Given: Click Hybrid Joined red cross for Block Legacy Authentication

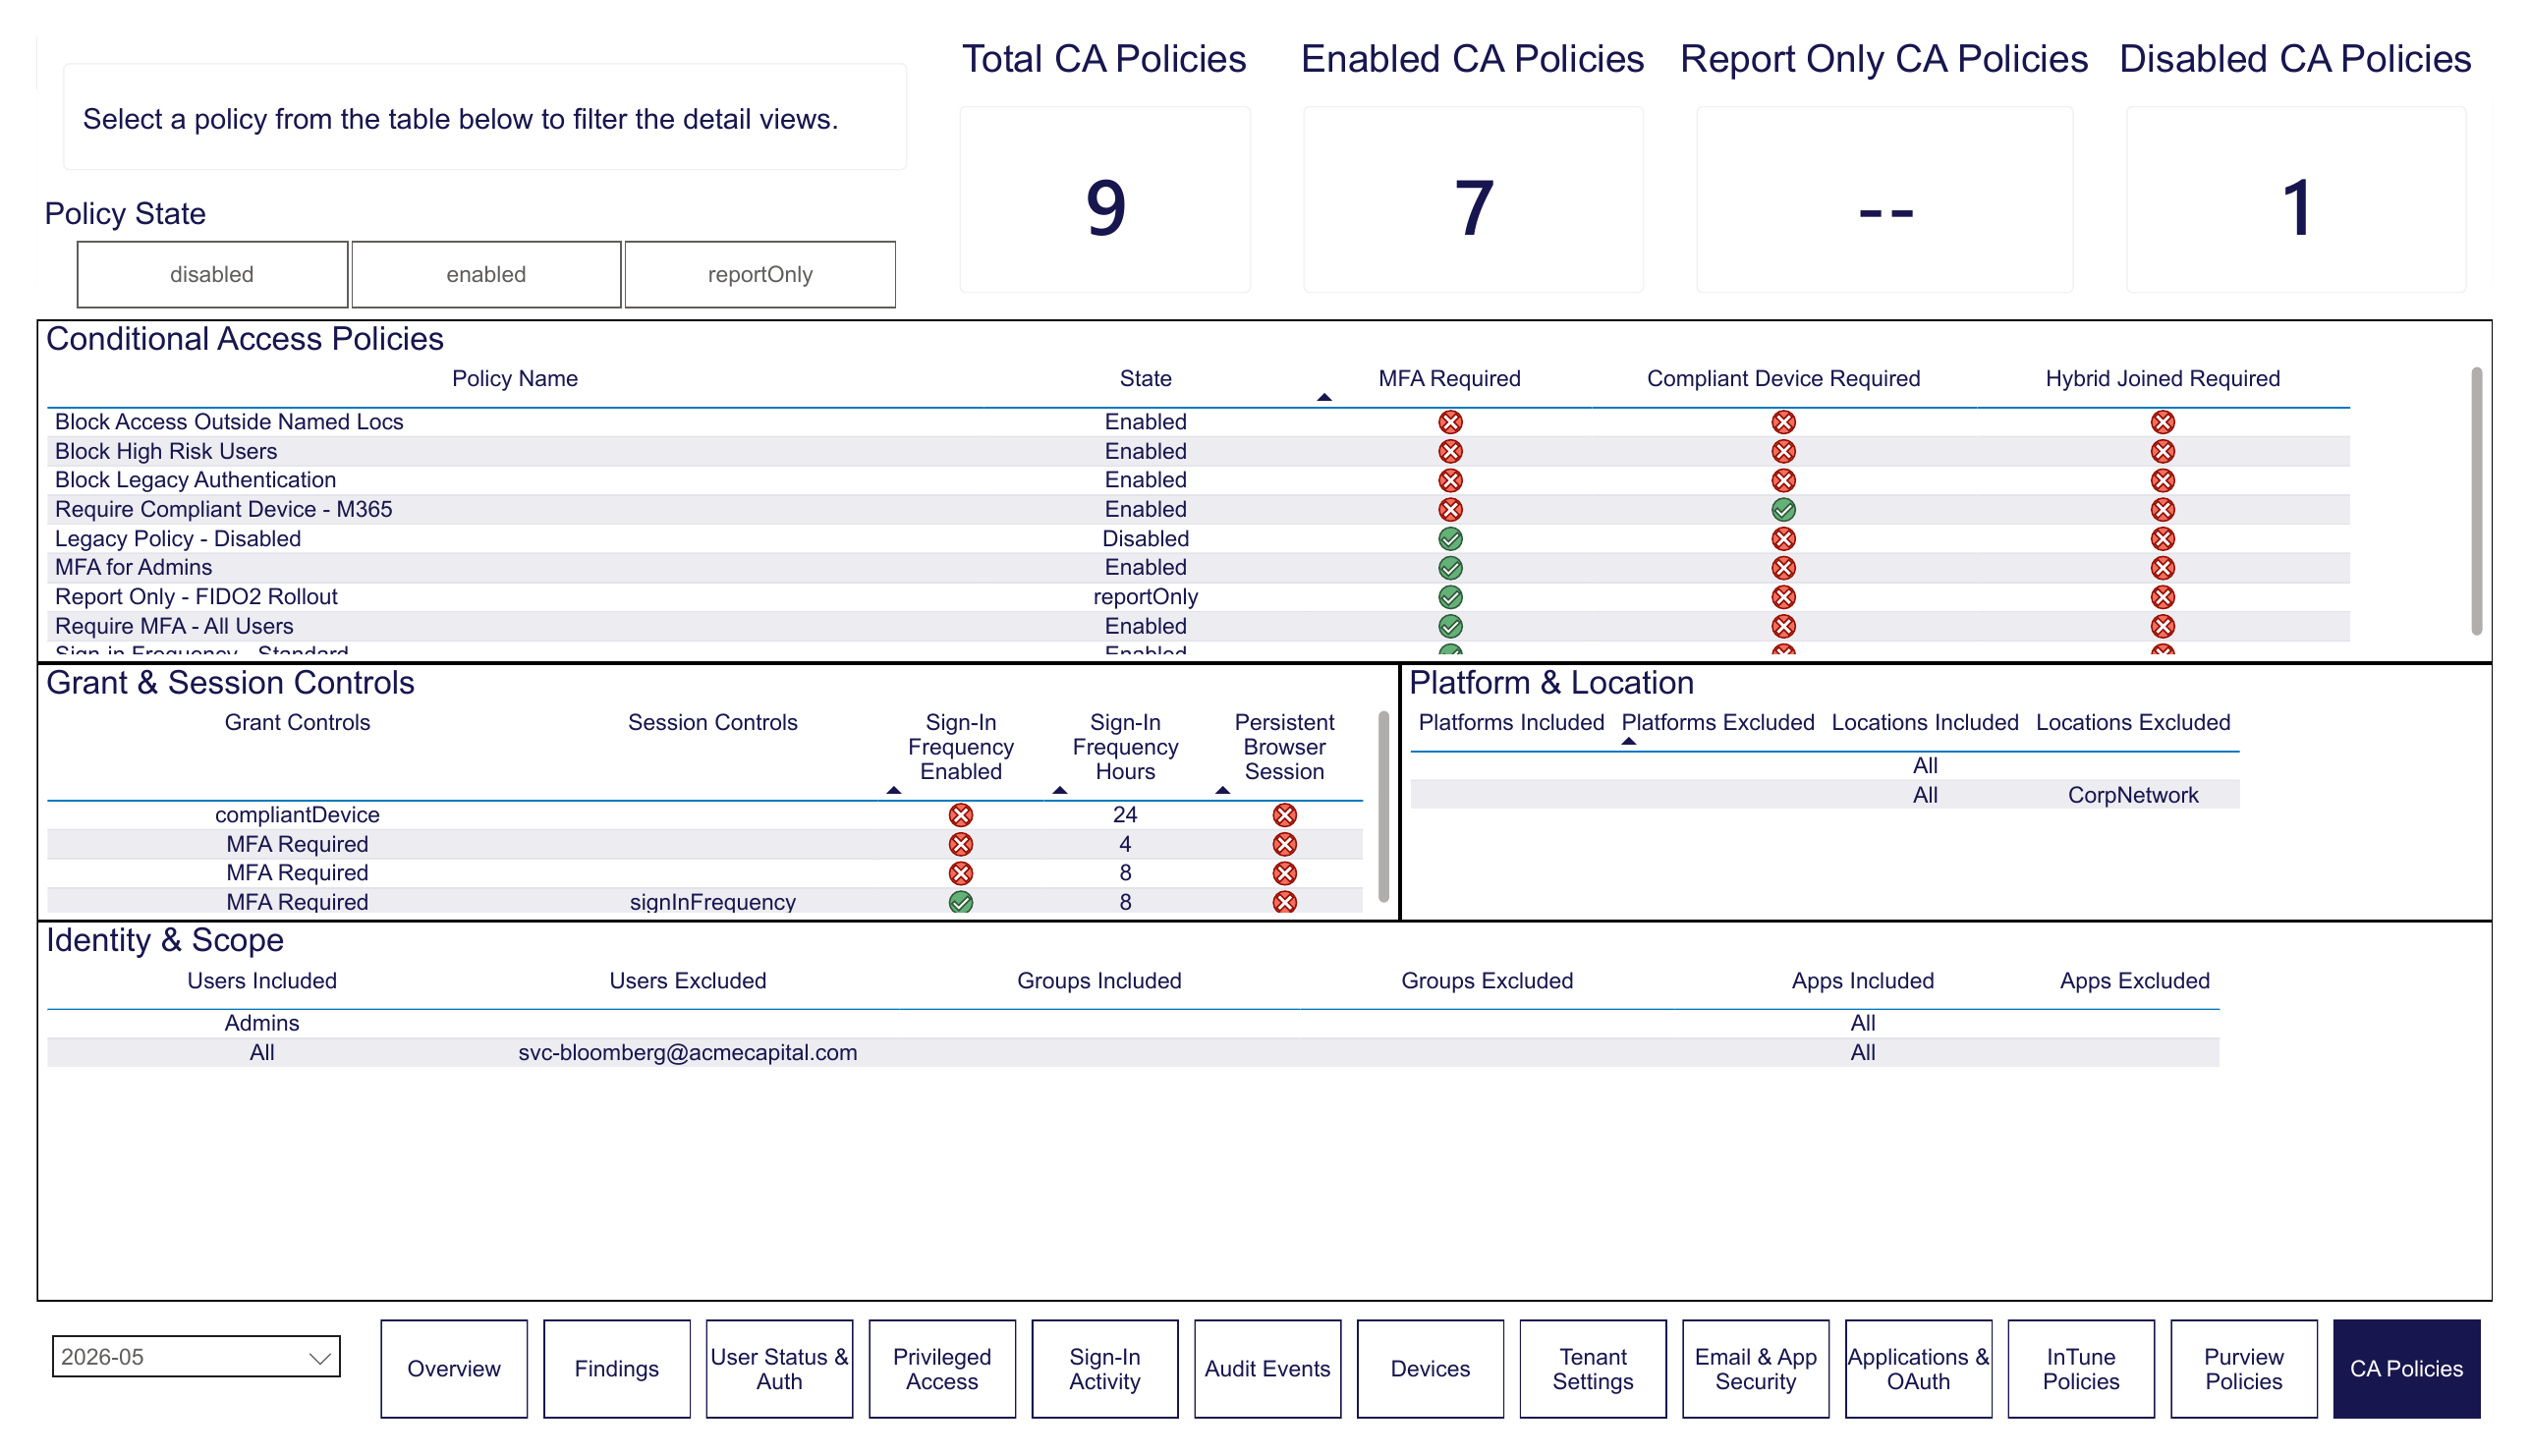Looking at the screenshot, I should (2162, 480).
